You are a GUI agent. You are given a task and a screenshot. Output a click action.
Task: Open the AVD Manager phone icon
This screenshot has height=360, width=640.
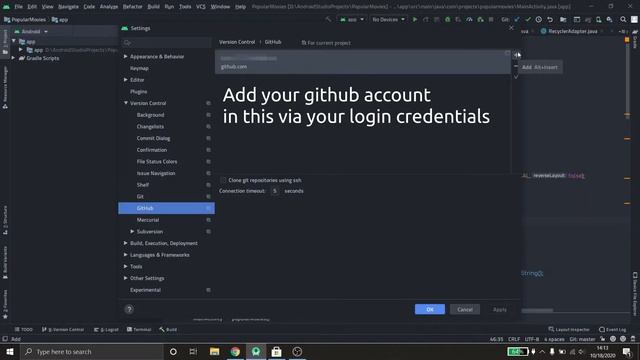[598, 19]
